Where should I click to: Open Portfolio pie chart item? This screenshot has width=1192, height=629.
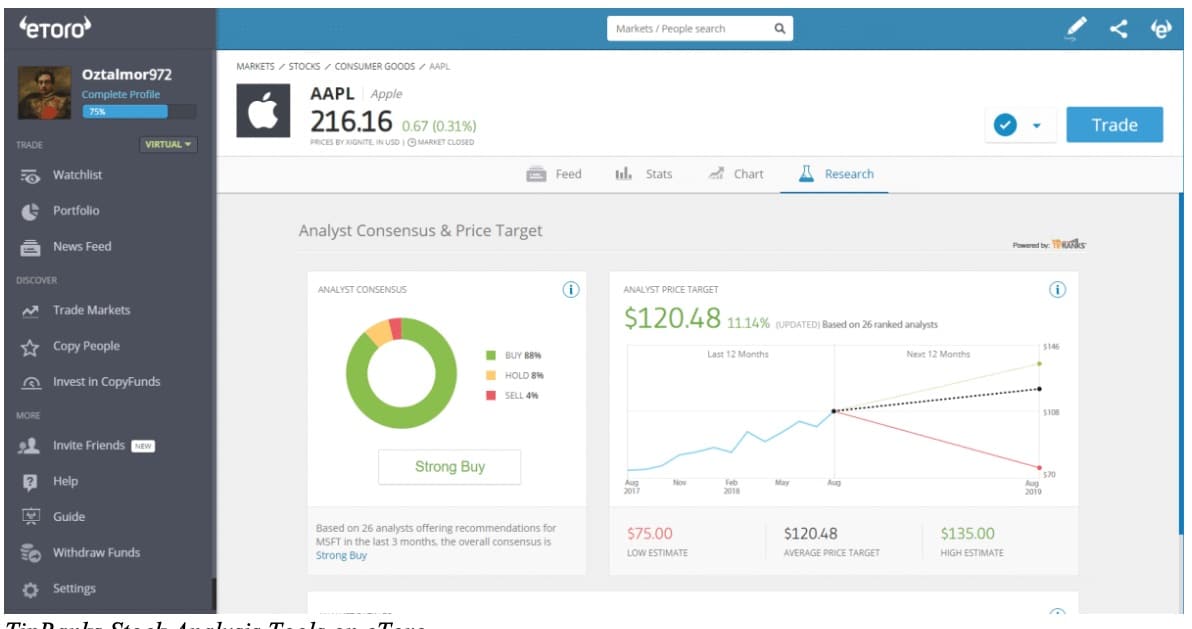point(75,211)
